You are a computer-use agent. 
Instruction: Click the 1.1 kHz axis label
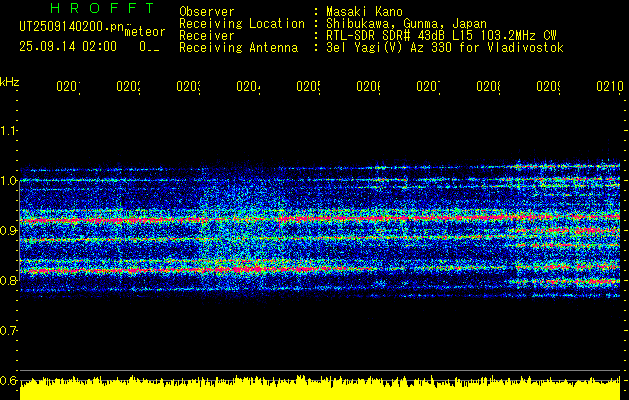point(8,130)
